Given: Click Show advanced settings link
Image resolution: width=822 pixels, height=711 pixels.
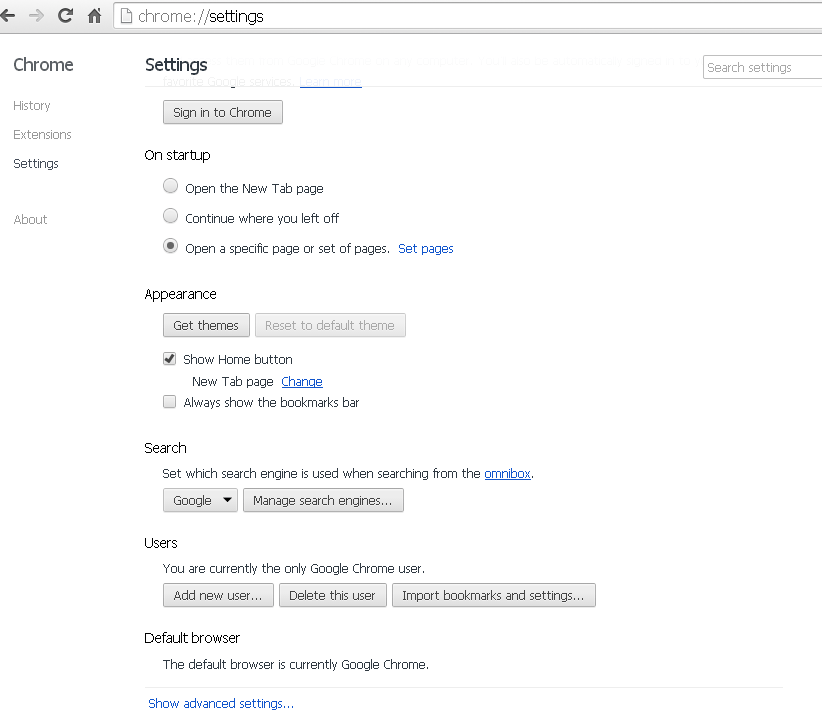Looking at the screenshot, I should pos(221,704).
